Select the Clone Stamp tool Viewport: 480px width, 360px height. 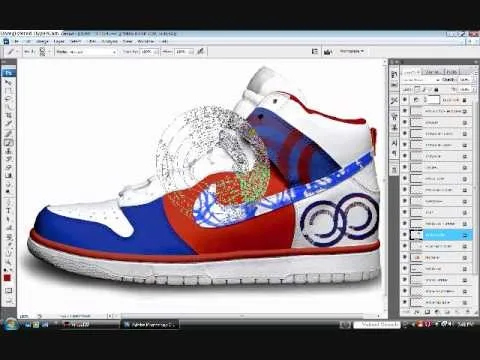(9, 150)
